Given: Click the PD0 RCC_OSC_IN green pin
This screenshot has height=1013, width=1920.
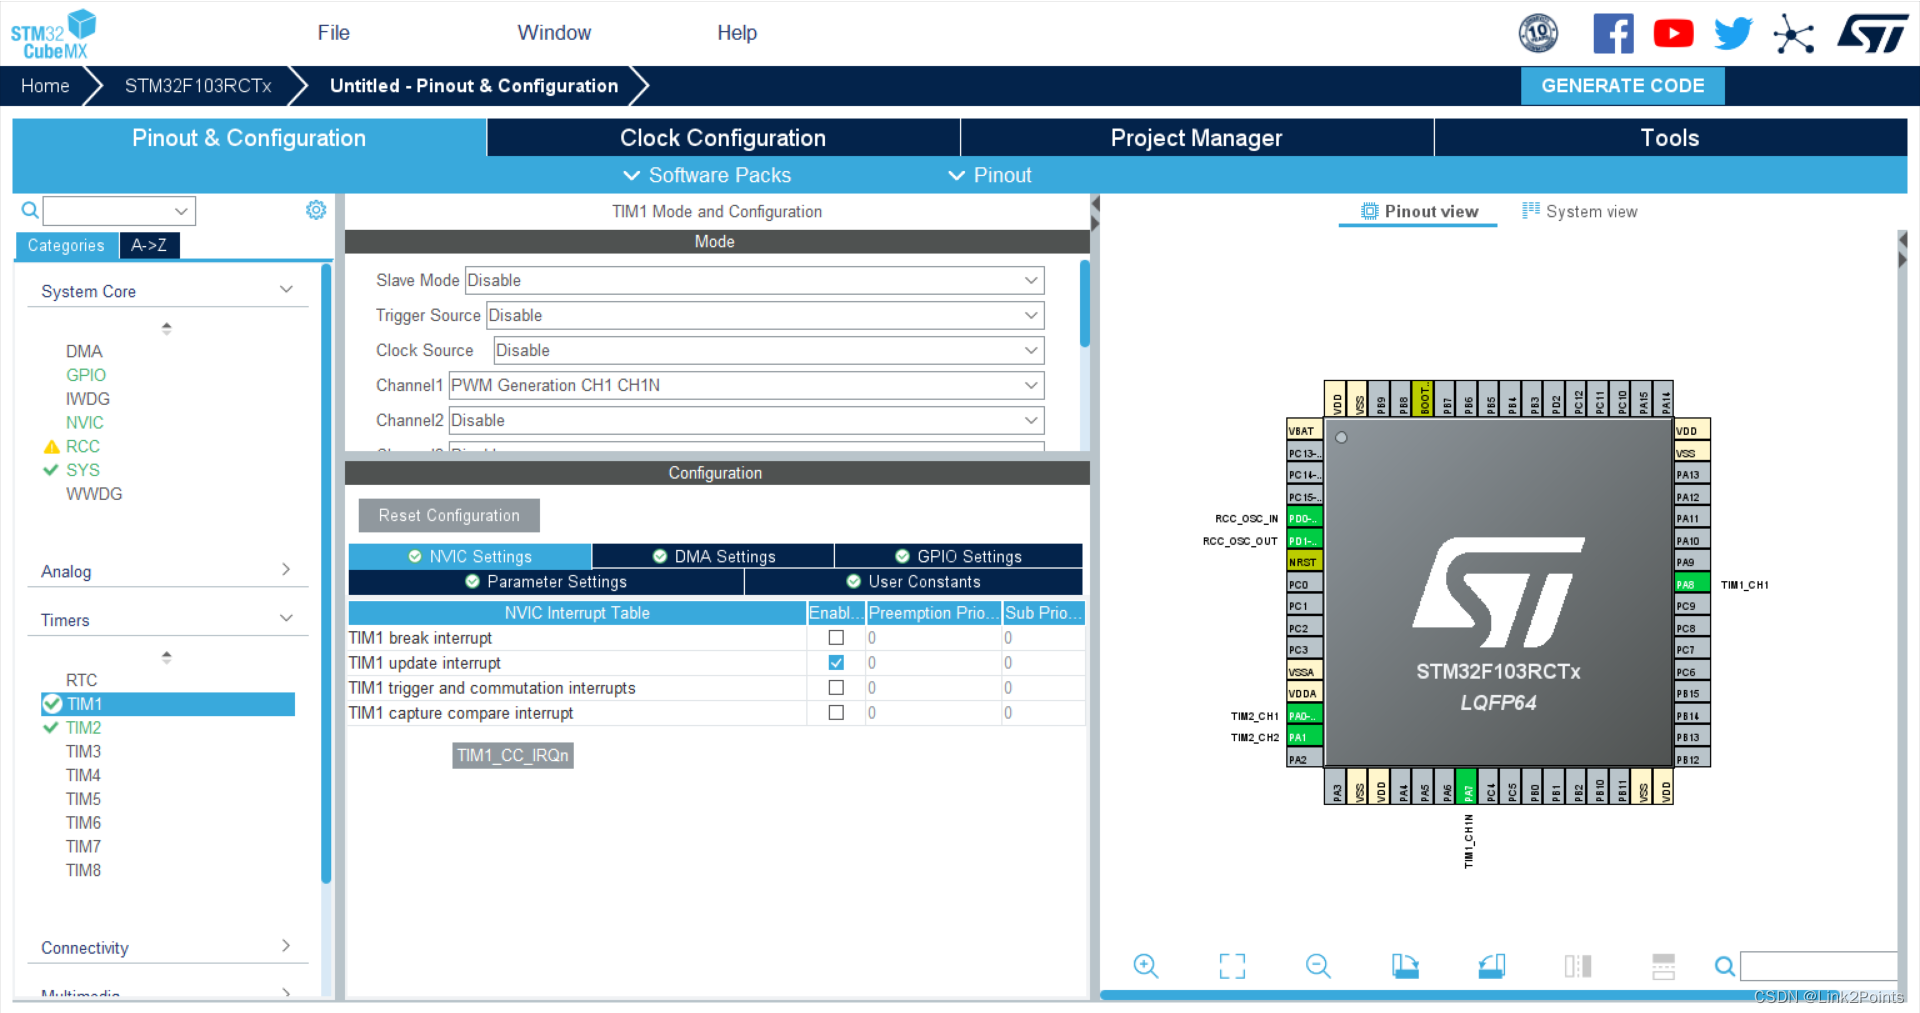Looking at the screenshot, I should [1304, 518].
